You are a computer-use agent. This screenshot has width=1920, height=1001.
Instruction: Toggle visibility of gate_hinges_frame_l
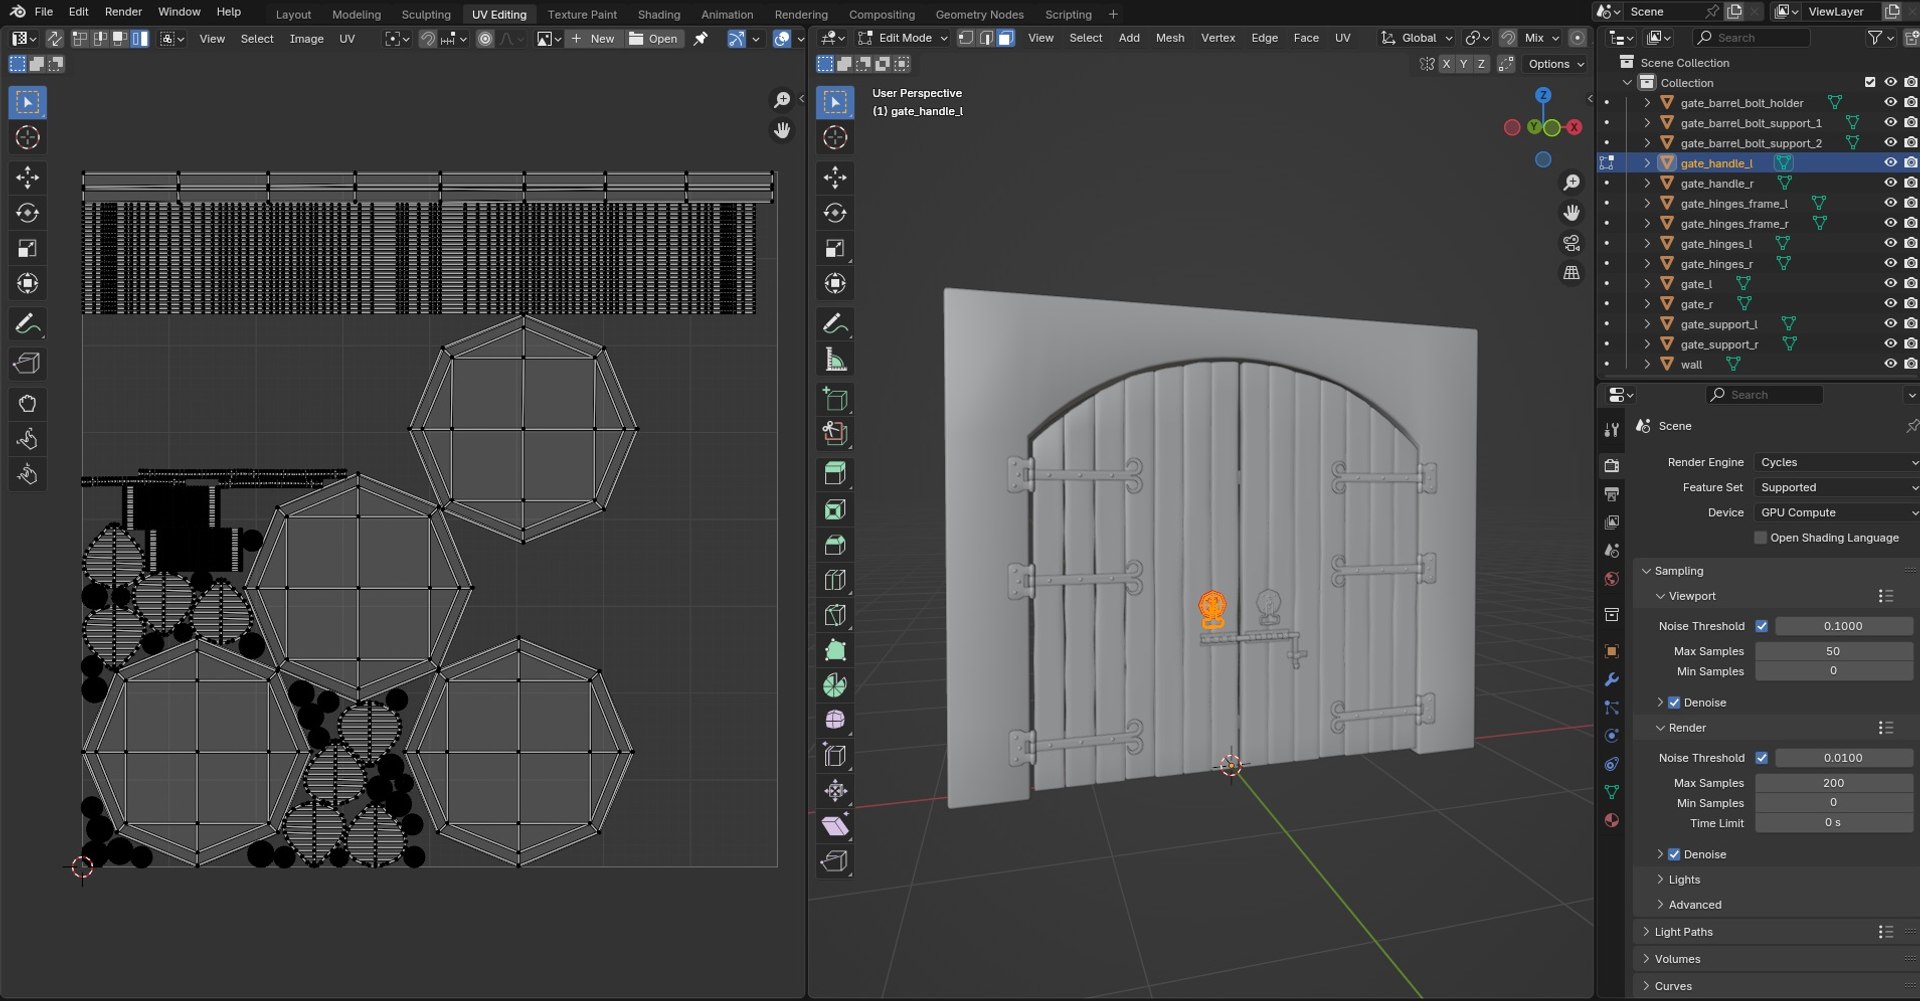coord(1890,203)
